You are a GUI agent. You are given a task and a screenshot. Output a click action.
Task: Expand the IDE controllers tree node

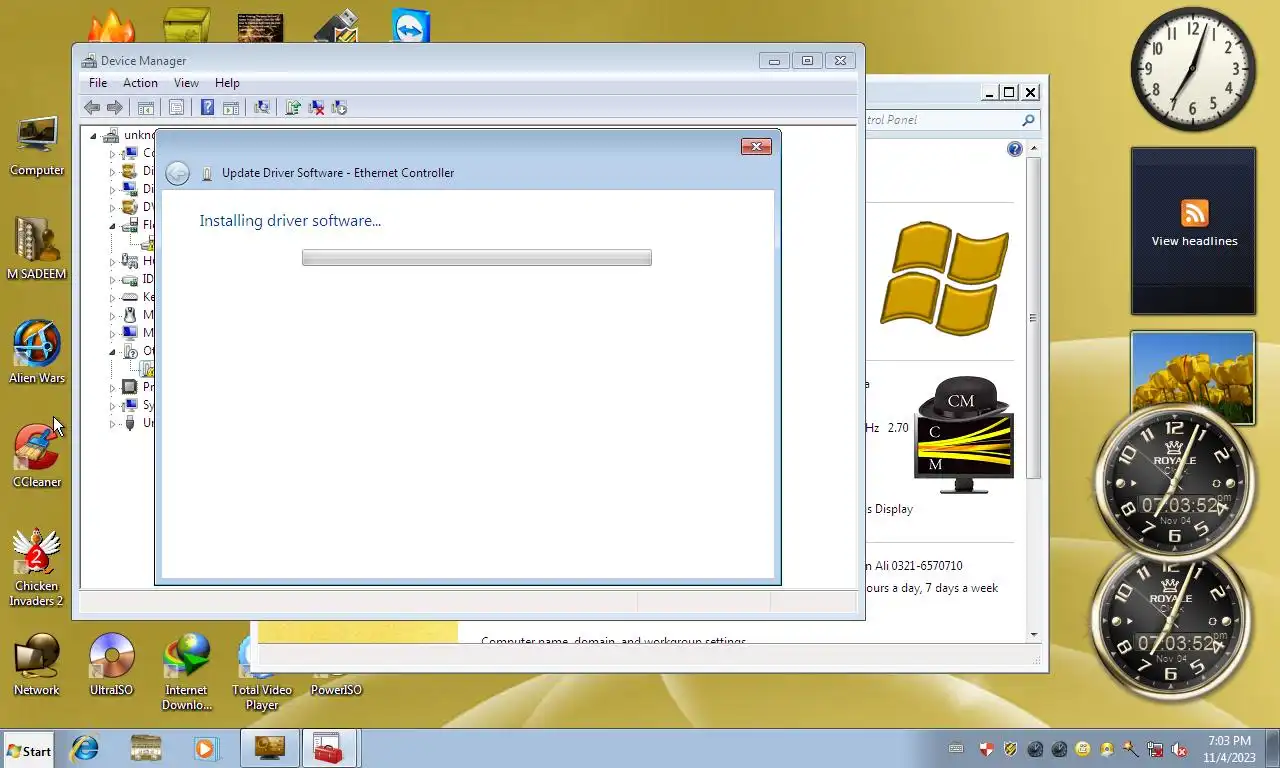[112, 280]
